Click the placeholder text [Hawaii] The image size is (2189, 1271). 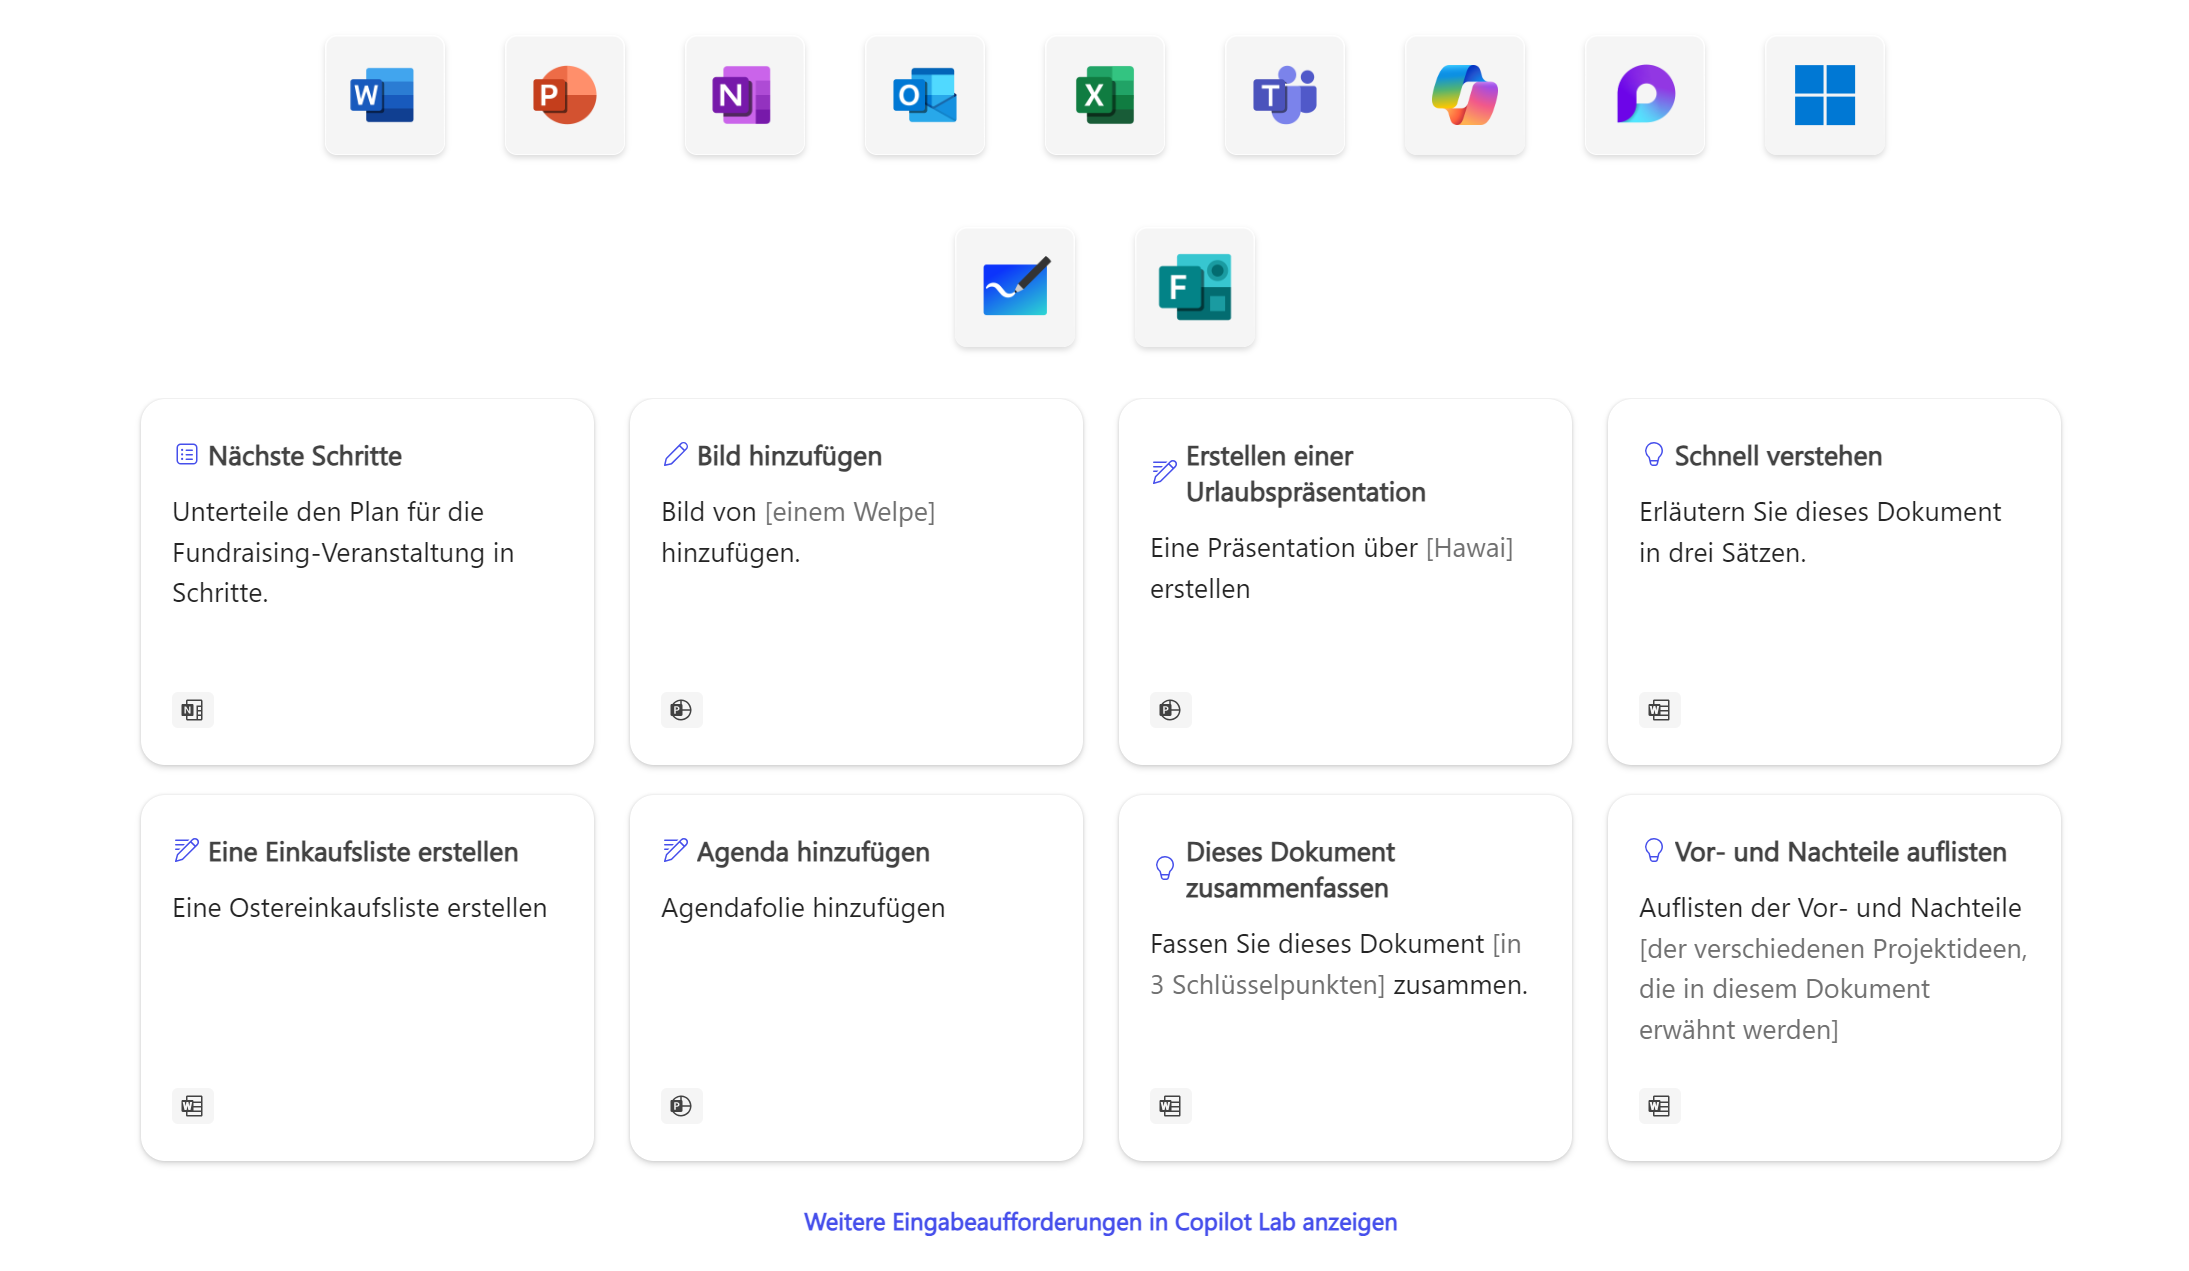point(1469,548)
